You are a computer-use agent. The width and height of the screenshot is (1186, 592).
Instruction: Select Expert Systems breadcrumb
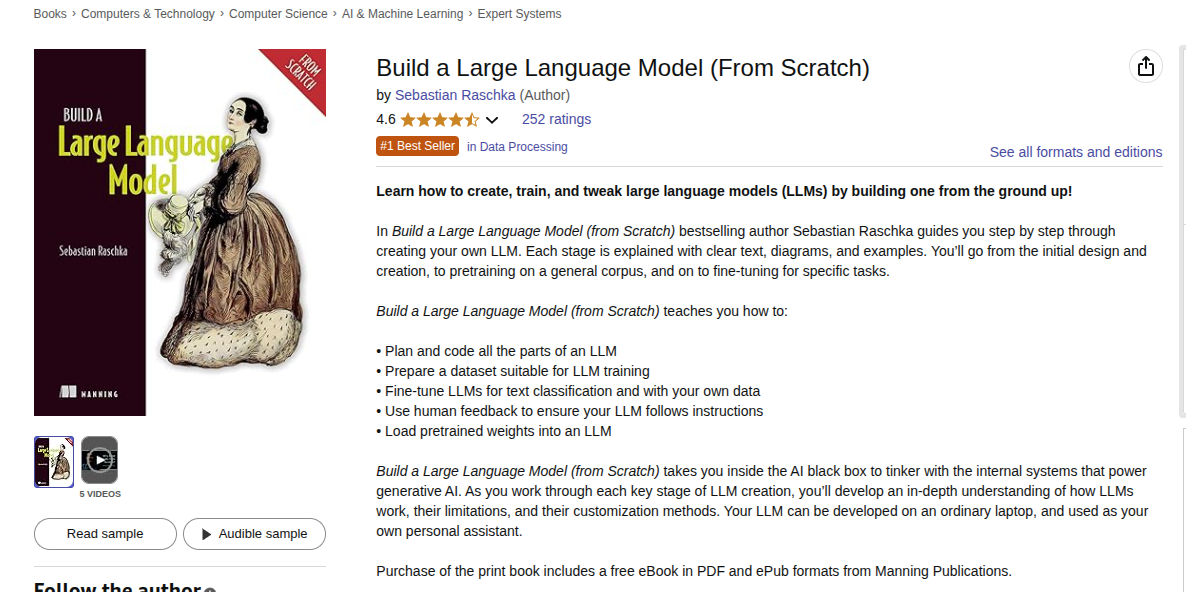(x=520, y=14)
